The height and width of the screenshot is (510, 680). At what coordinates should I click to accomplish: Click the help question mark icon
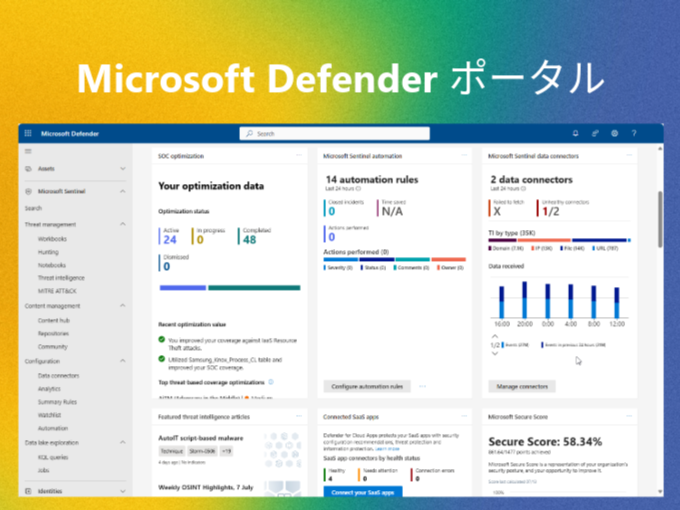(634, 134)
